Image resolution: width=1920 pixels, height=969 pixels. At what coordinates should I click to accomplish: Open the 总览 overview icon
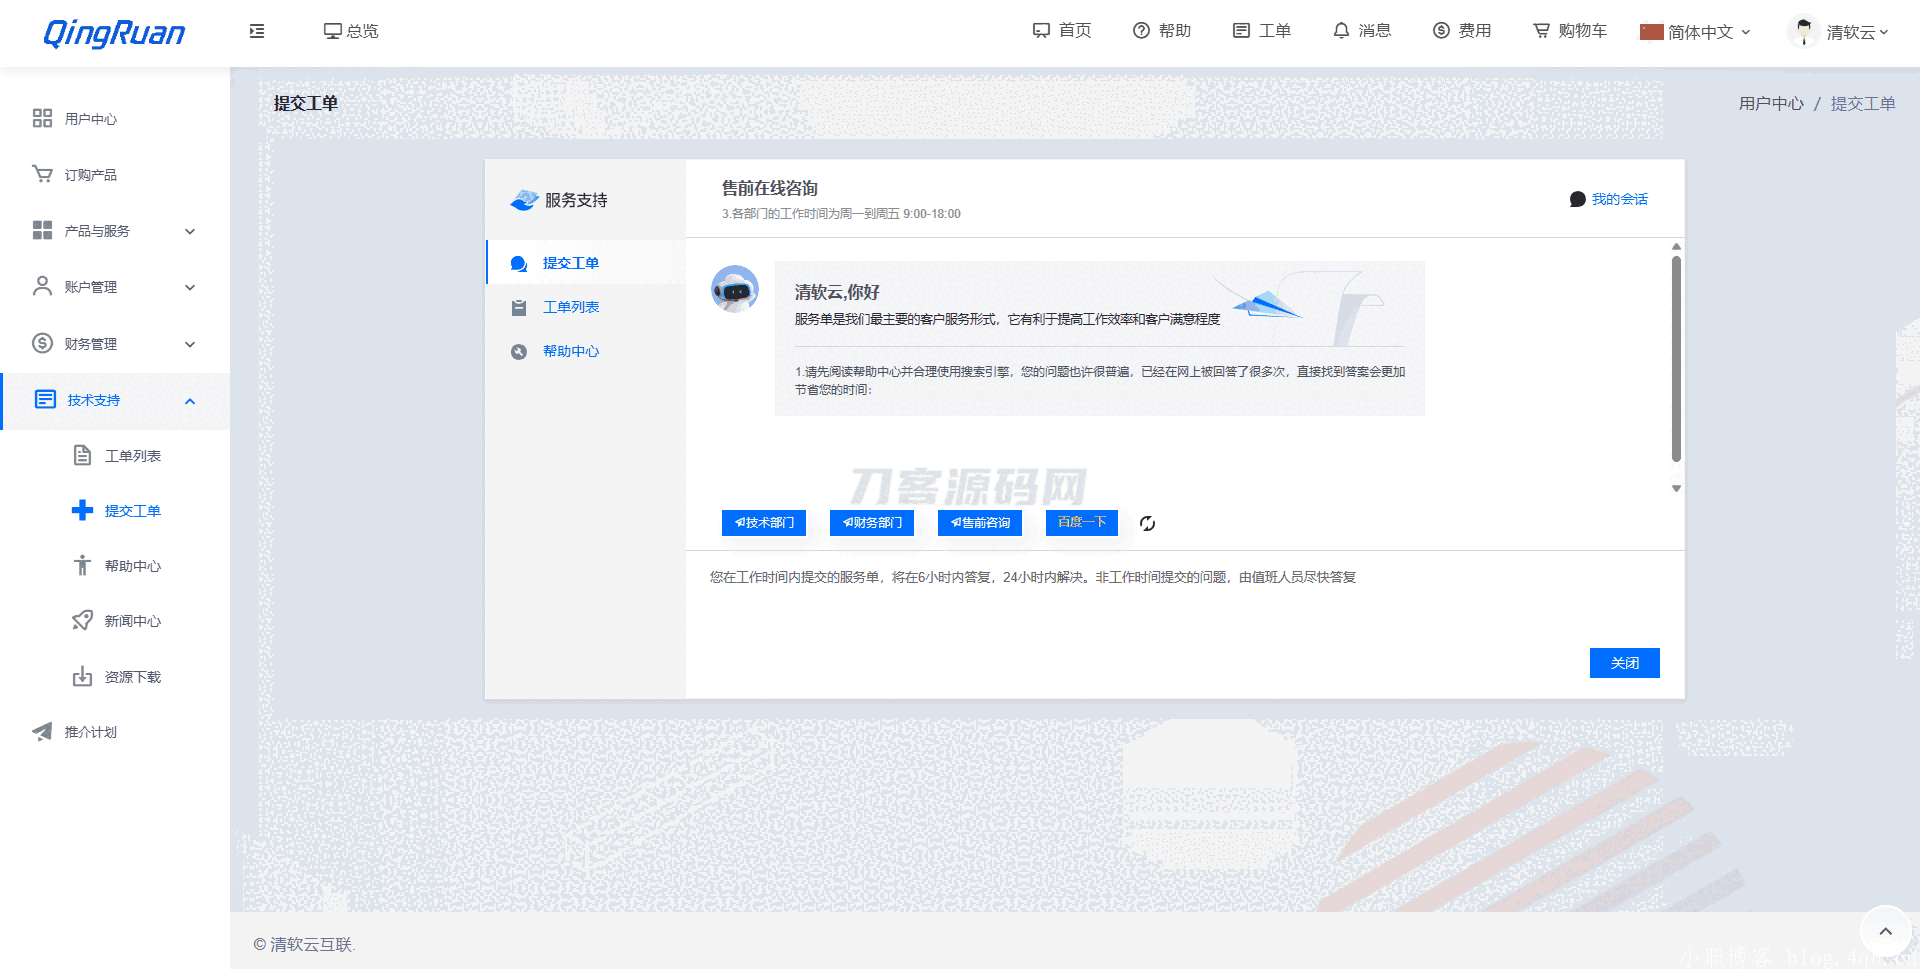pyautogui.click(x=332, y=31)
